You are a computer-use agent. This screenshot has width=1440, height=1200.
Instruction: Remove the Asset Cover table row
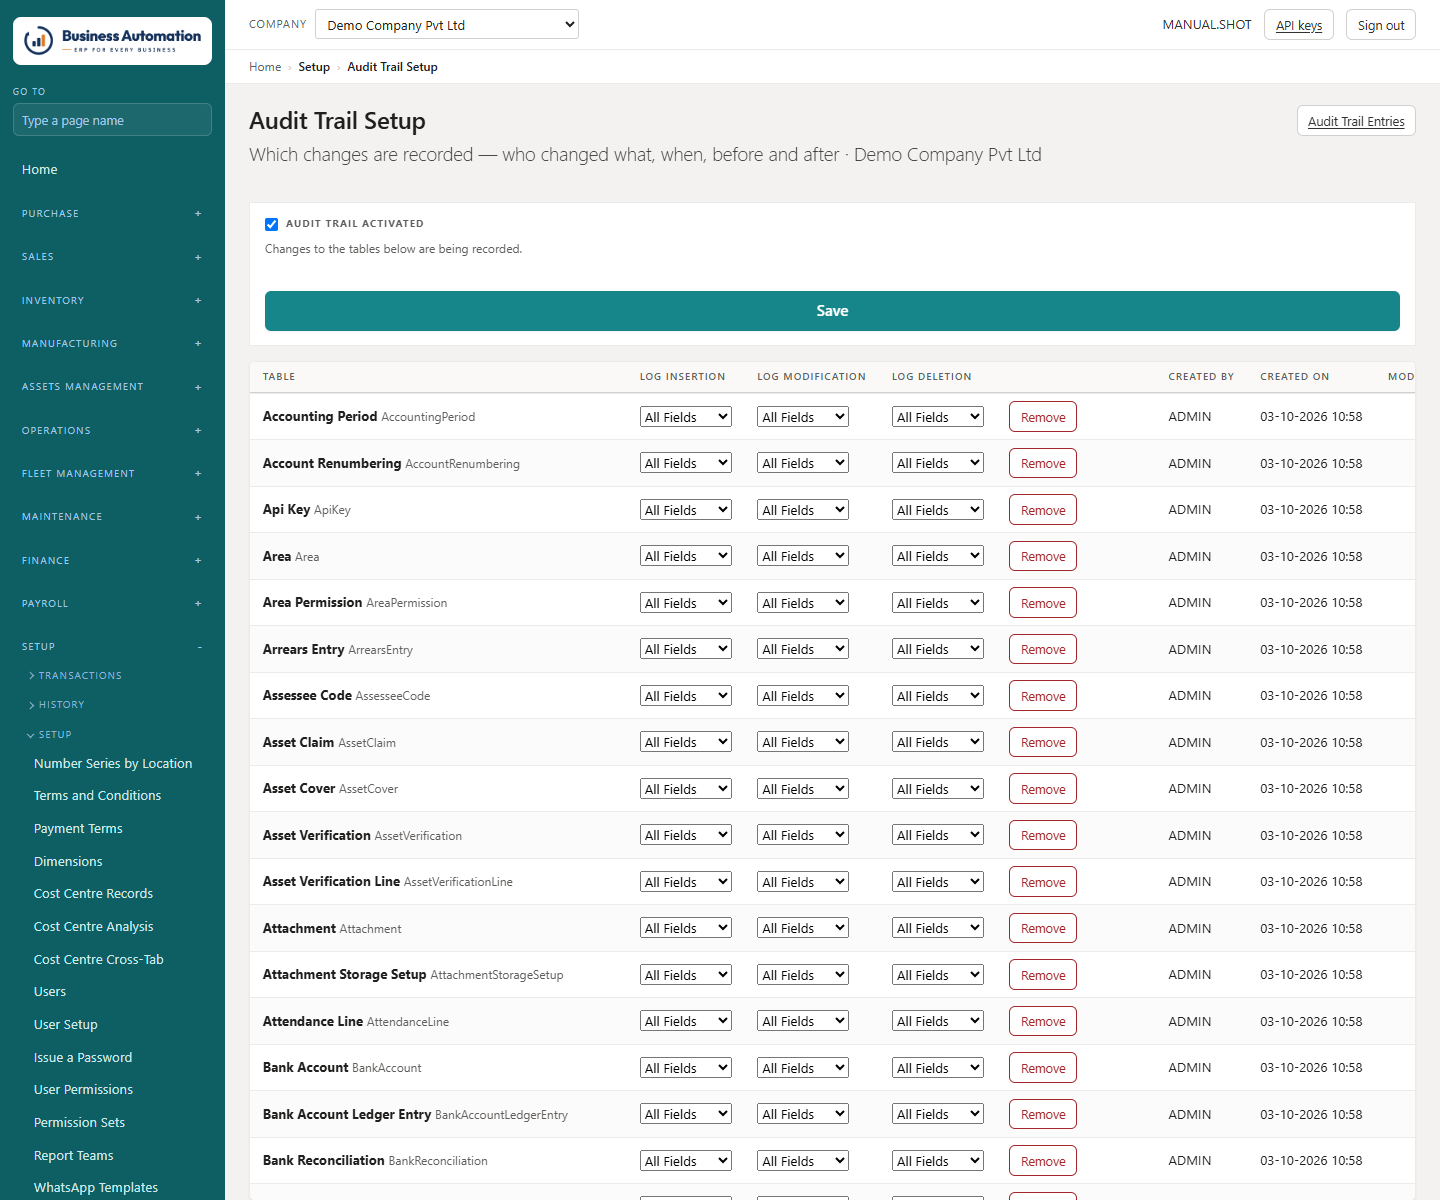1043,789
